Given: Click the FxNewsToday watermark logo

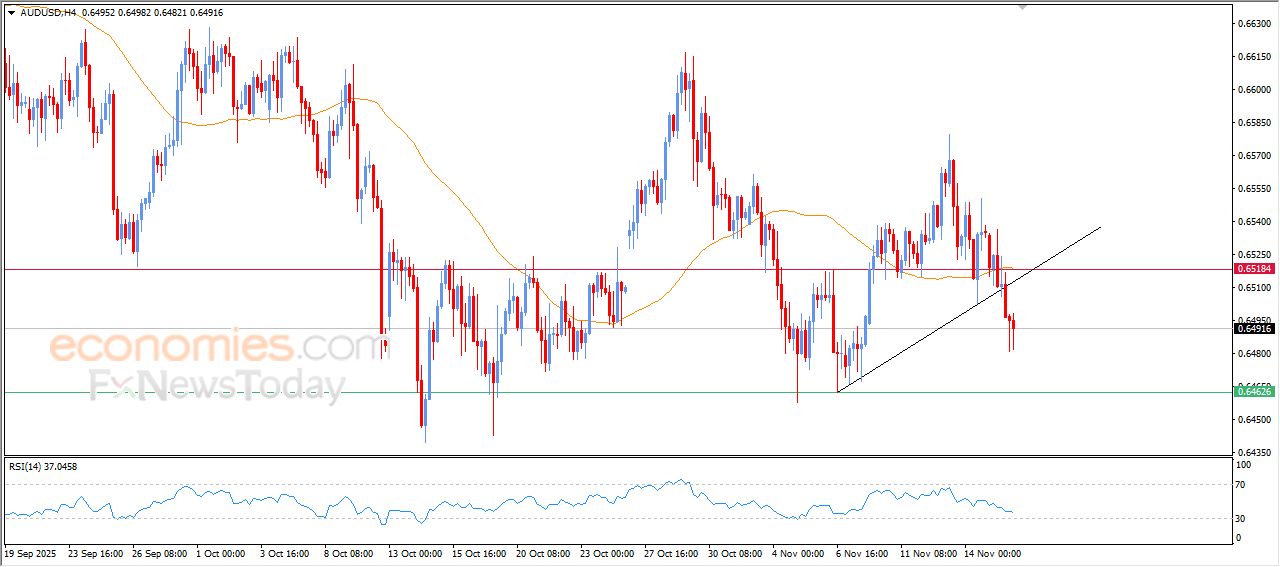Looking at the screenshot, I should 217,386.
